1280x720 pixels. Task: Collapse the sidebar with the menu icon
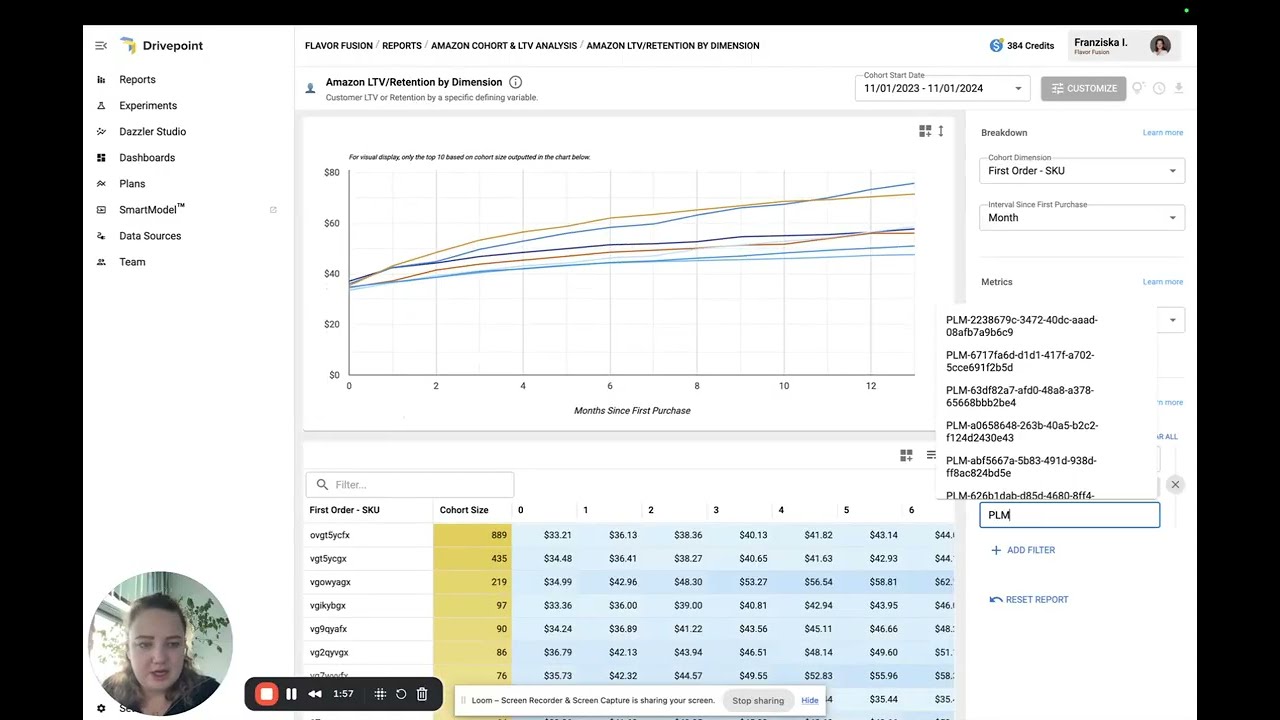point(101,46)
